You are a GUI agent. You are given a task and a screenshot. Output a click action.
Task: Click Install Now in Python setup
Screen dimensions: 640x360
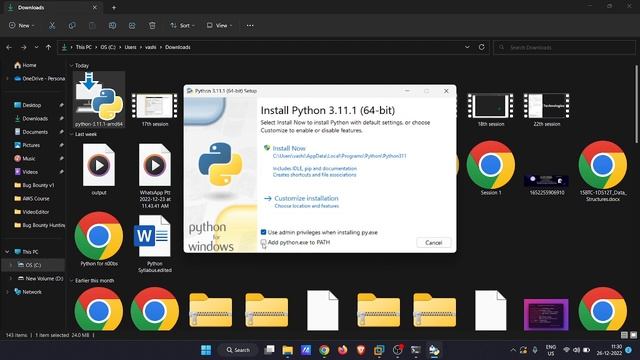pyautogui.click(x=289, y=148)
